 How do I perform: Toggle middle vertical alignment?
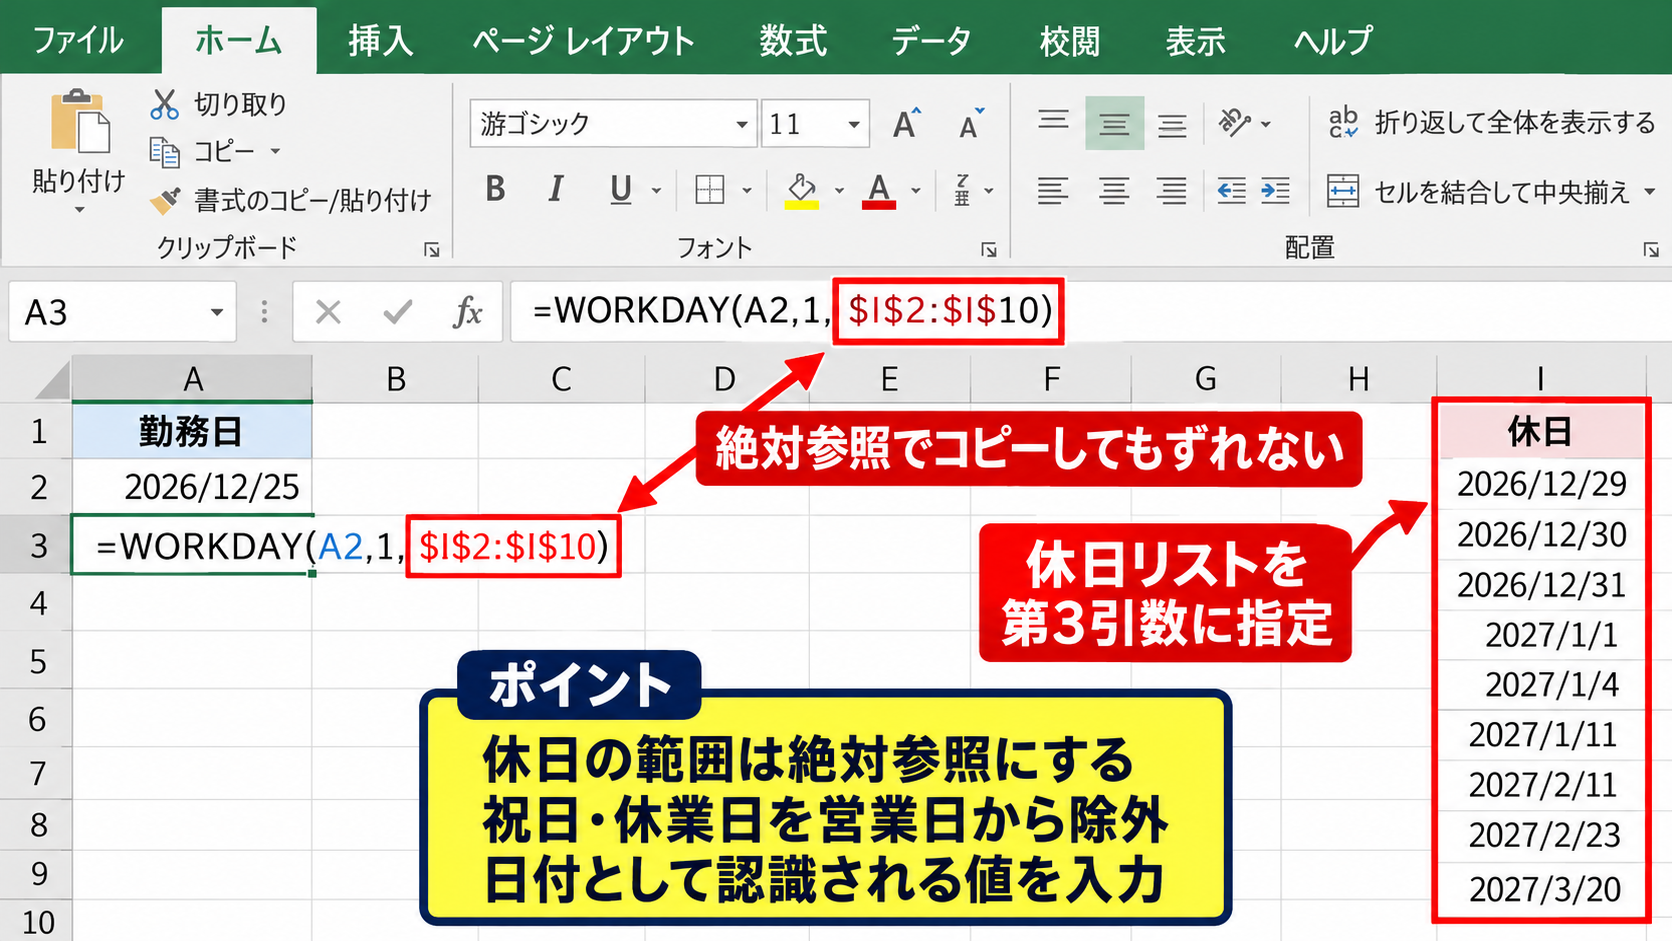coord(1114,123)
